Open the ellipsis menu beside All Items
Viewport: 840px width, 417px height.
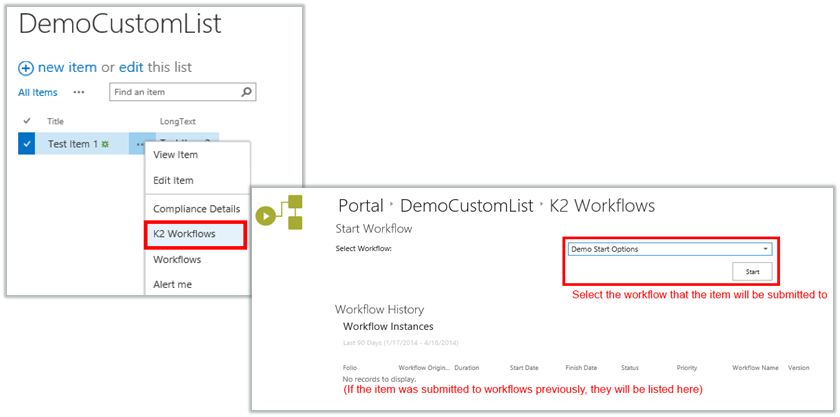(x=79, y=92)
